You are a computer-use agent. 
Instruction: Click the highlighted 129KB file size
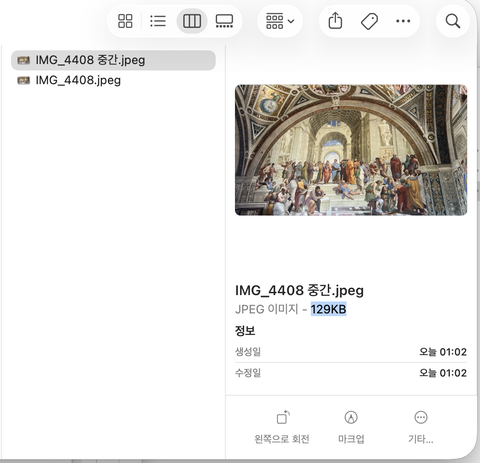click(x=329, y=309)
